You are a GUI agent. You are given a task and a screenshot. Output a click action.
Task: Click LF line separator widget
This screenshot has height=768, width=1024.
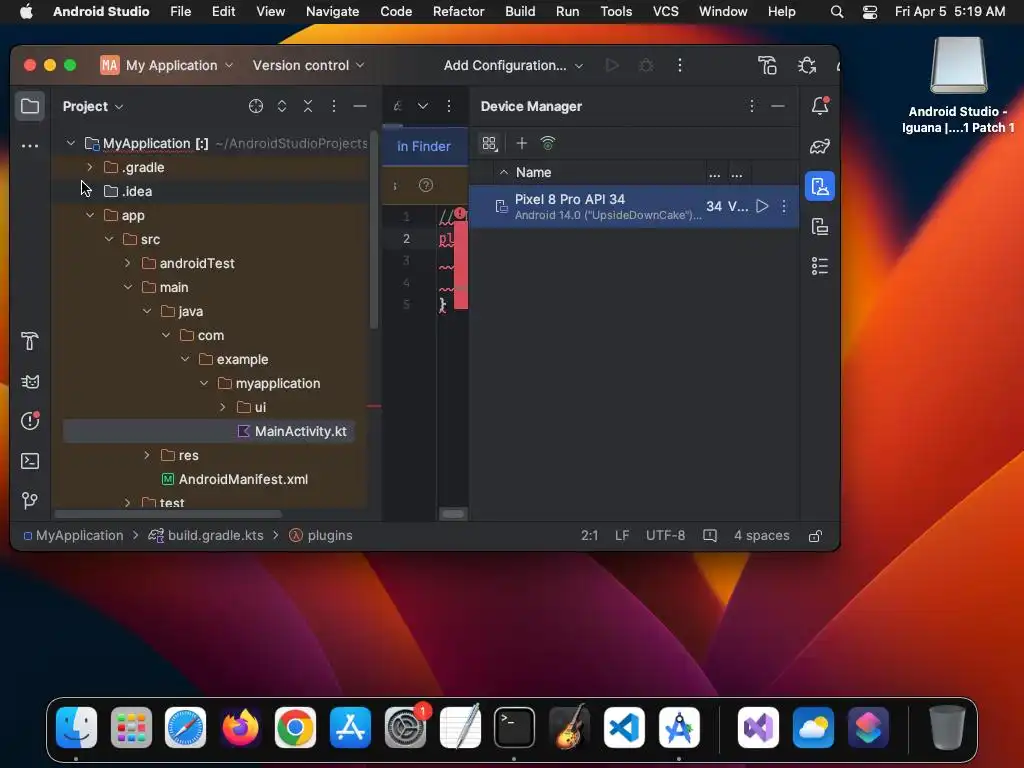(622, 536)
